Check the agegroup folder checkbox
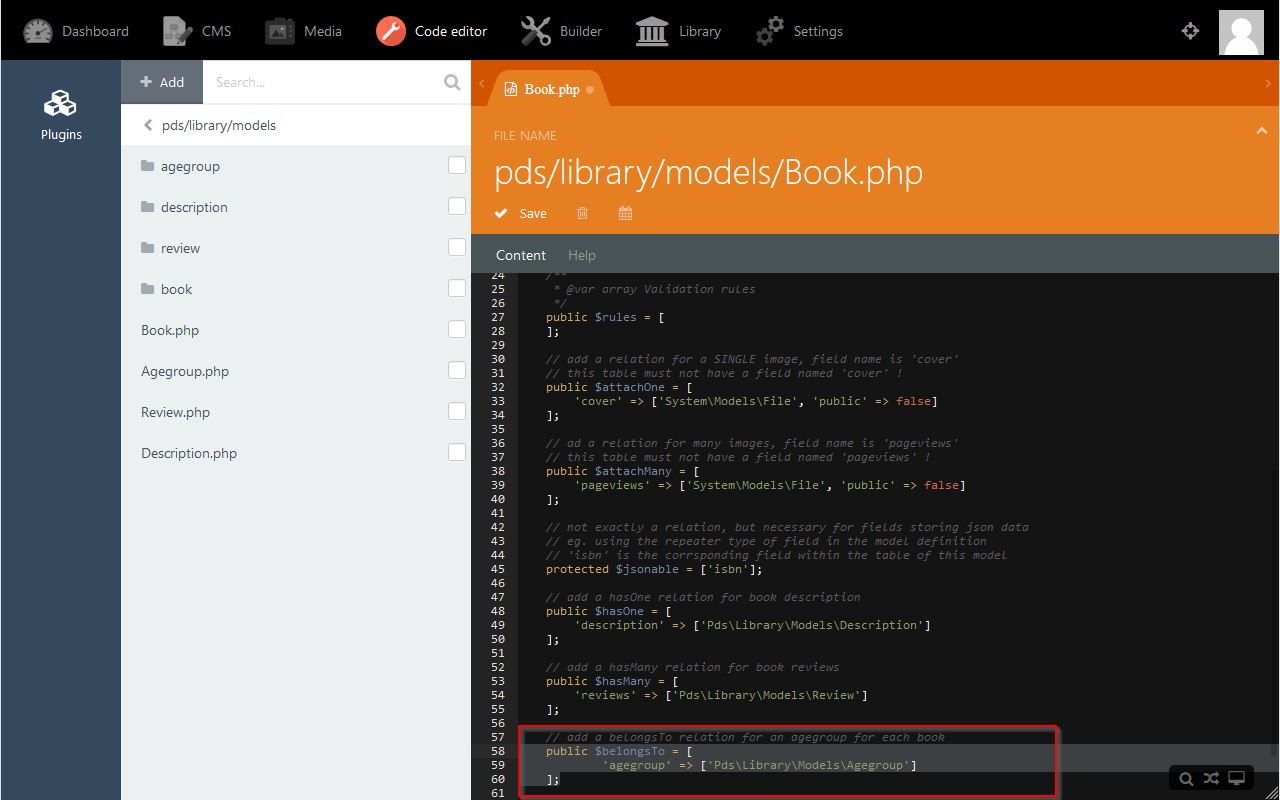Screen dimensions: 1280x800 tap(457, 166)
